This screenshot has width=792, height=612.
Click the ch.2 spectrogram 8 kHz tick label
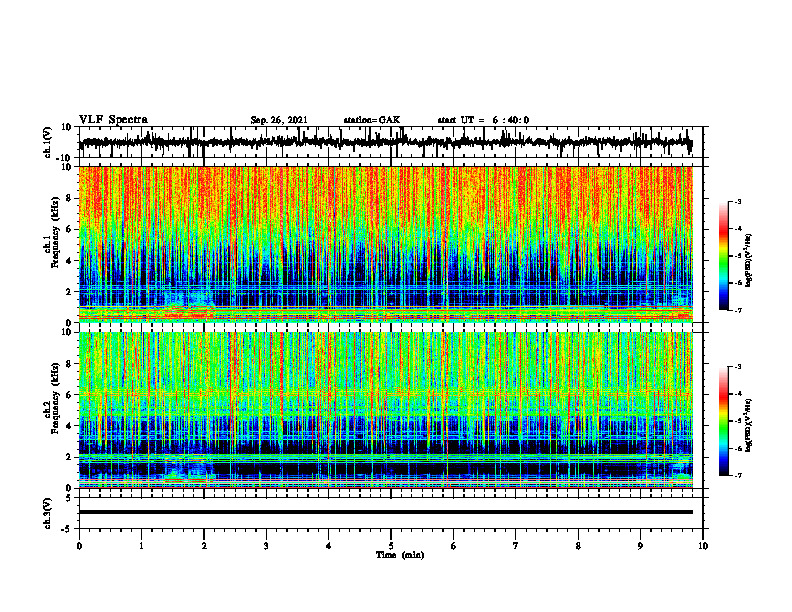70,364
